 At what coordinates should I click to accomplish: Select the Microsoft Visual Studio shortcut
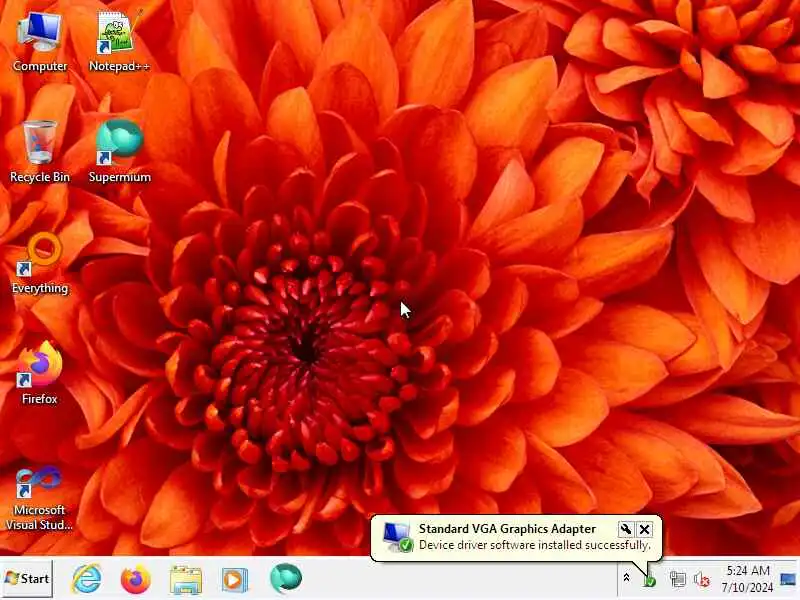pyautogui.click(x=40, y=499)
